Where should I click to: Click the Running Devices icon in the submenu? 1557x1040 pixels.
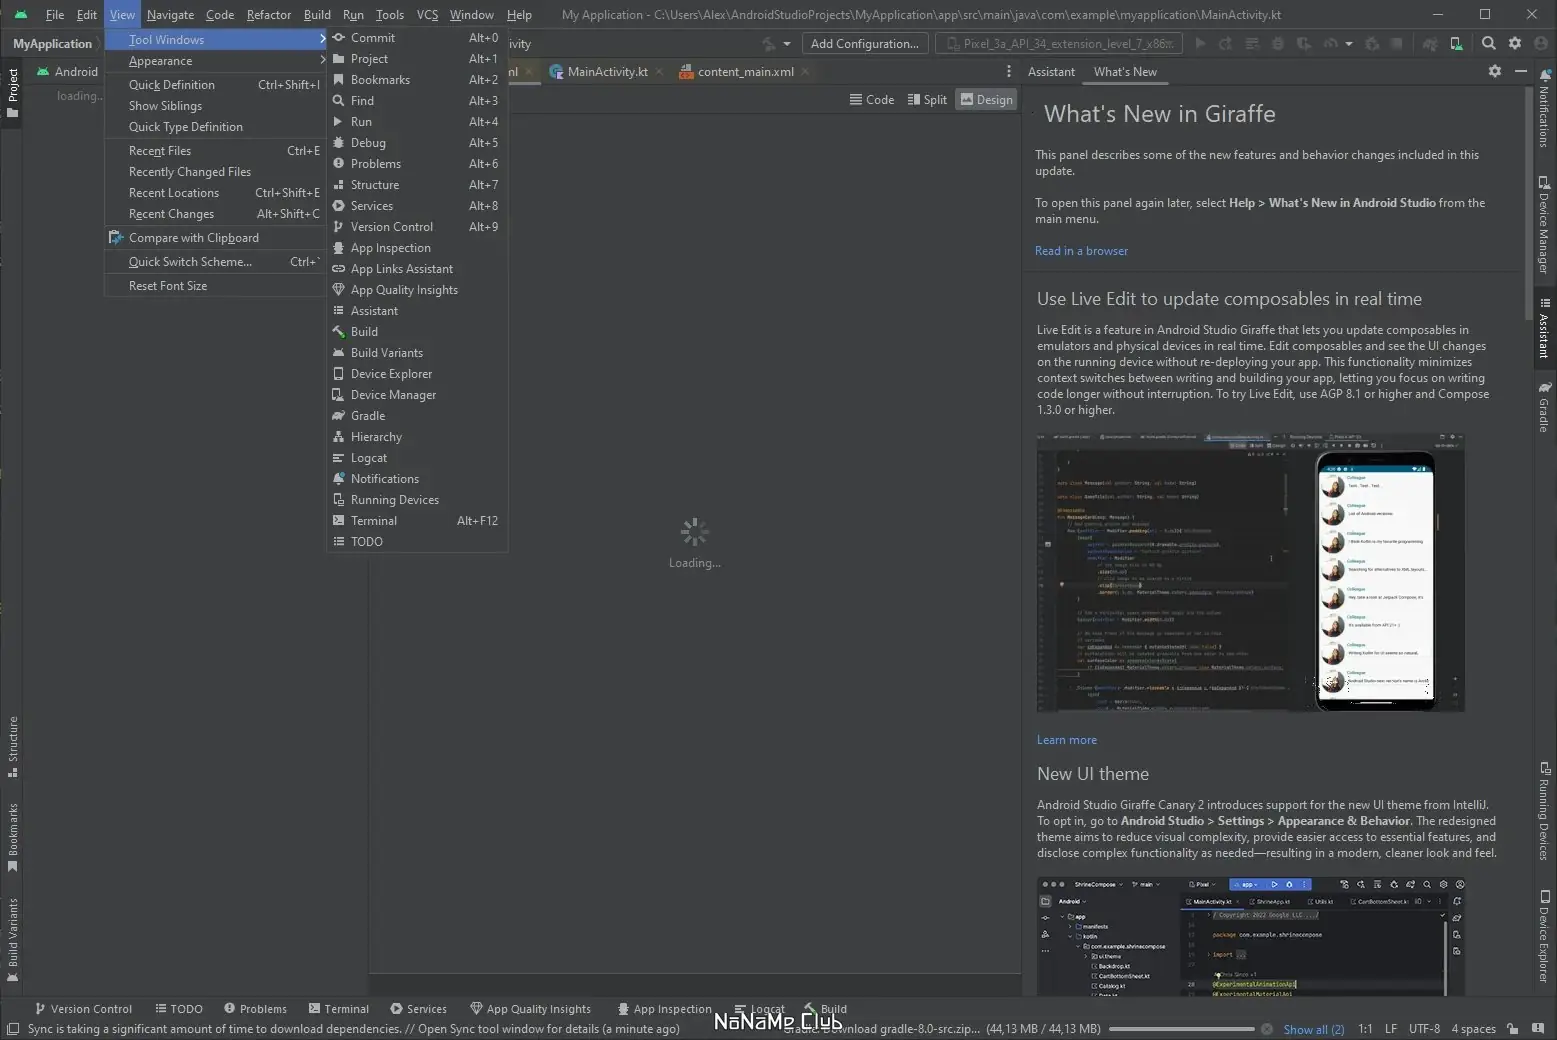(339, 500)
